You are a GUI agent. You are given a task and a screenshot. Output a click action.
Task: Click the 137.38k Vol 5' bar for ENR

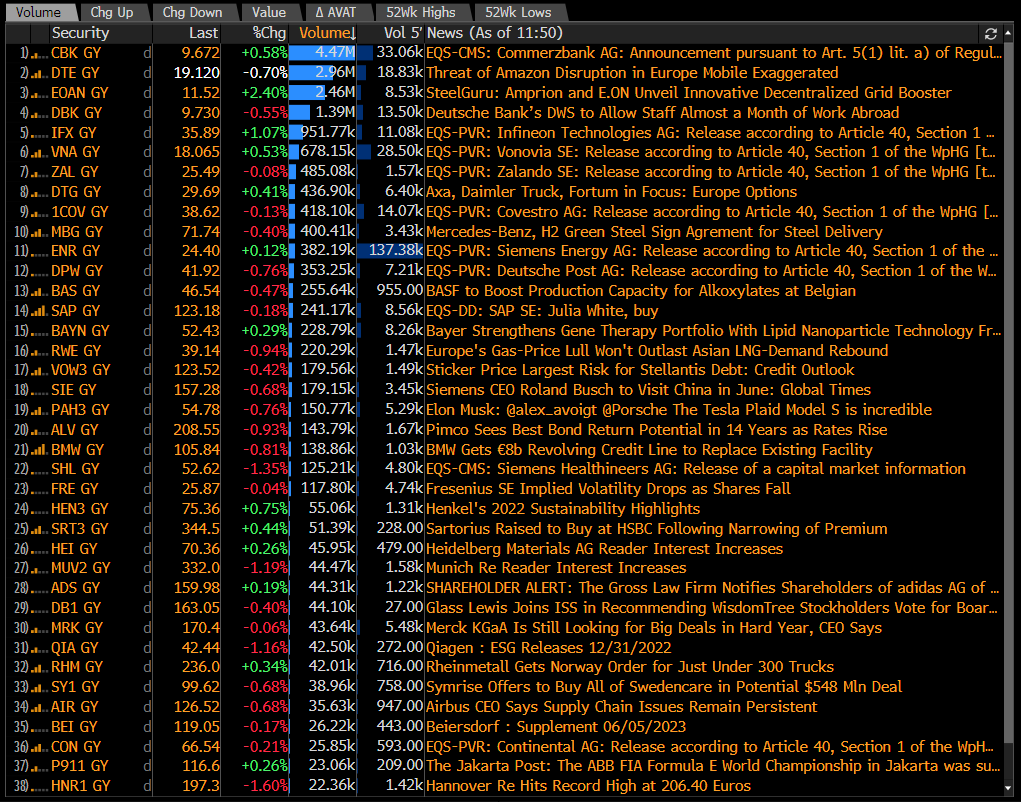pyautogui.click(x=391, y=251)
